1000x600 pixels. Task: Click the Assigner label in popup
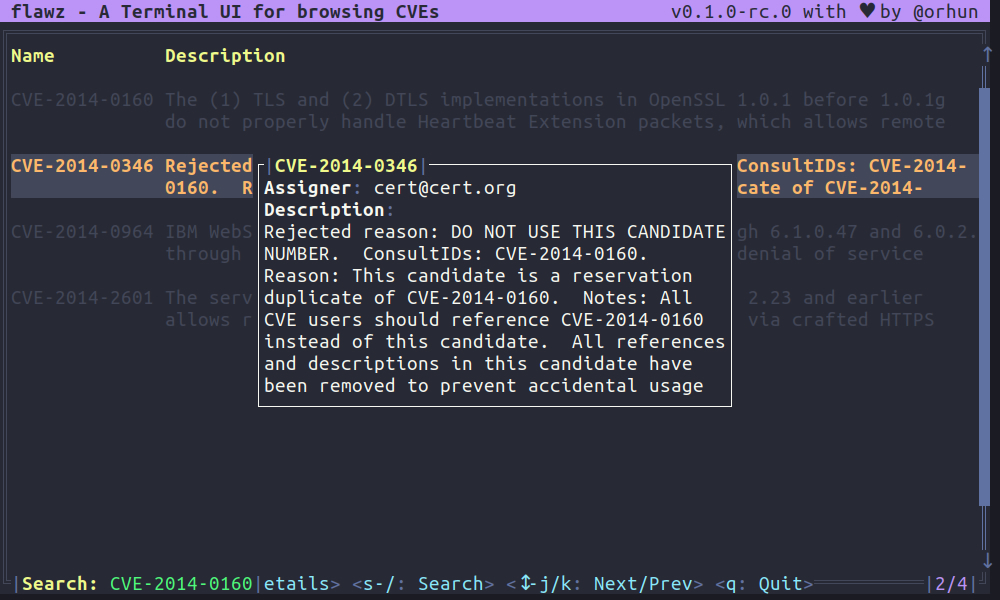pos(307,188)
